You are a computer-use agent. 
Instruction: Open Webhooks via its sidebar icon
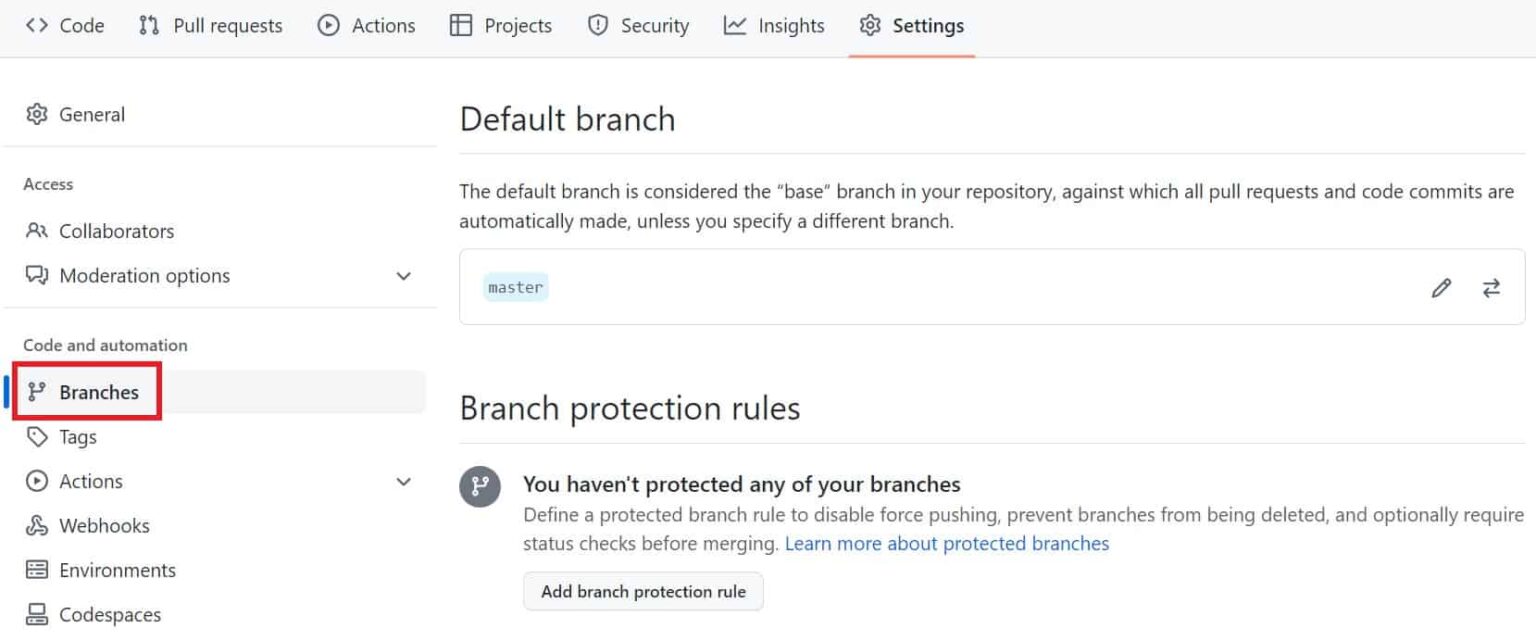pyautogui.click(x=37, y=525)
